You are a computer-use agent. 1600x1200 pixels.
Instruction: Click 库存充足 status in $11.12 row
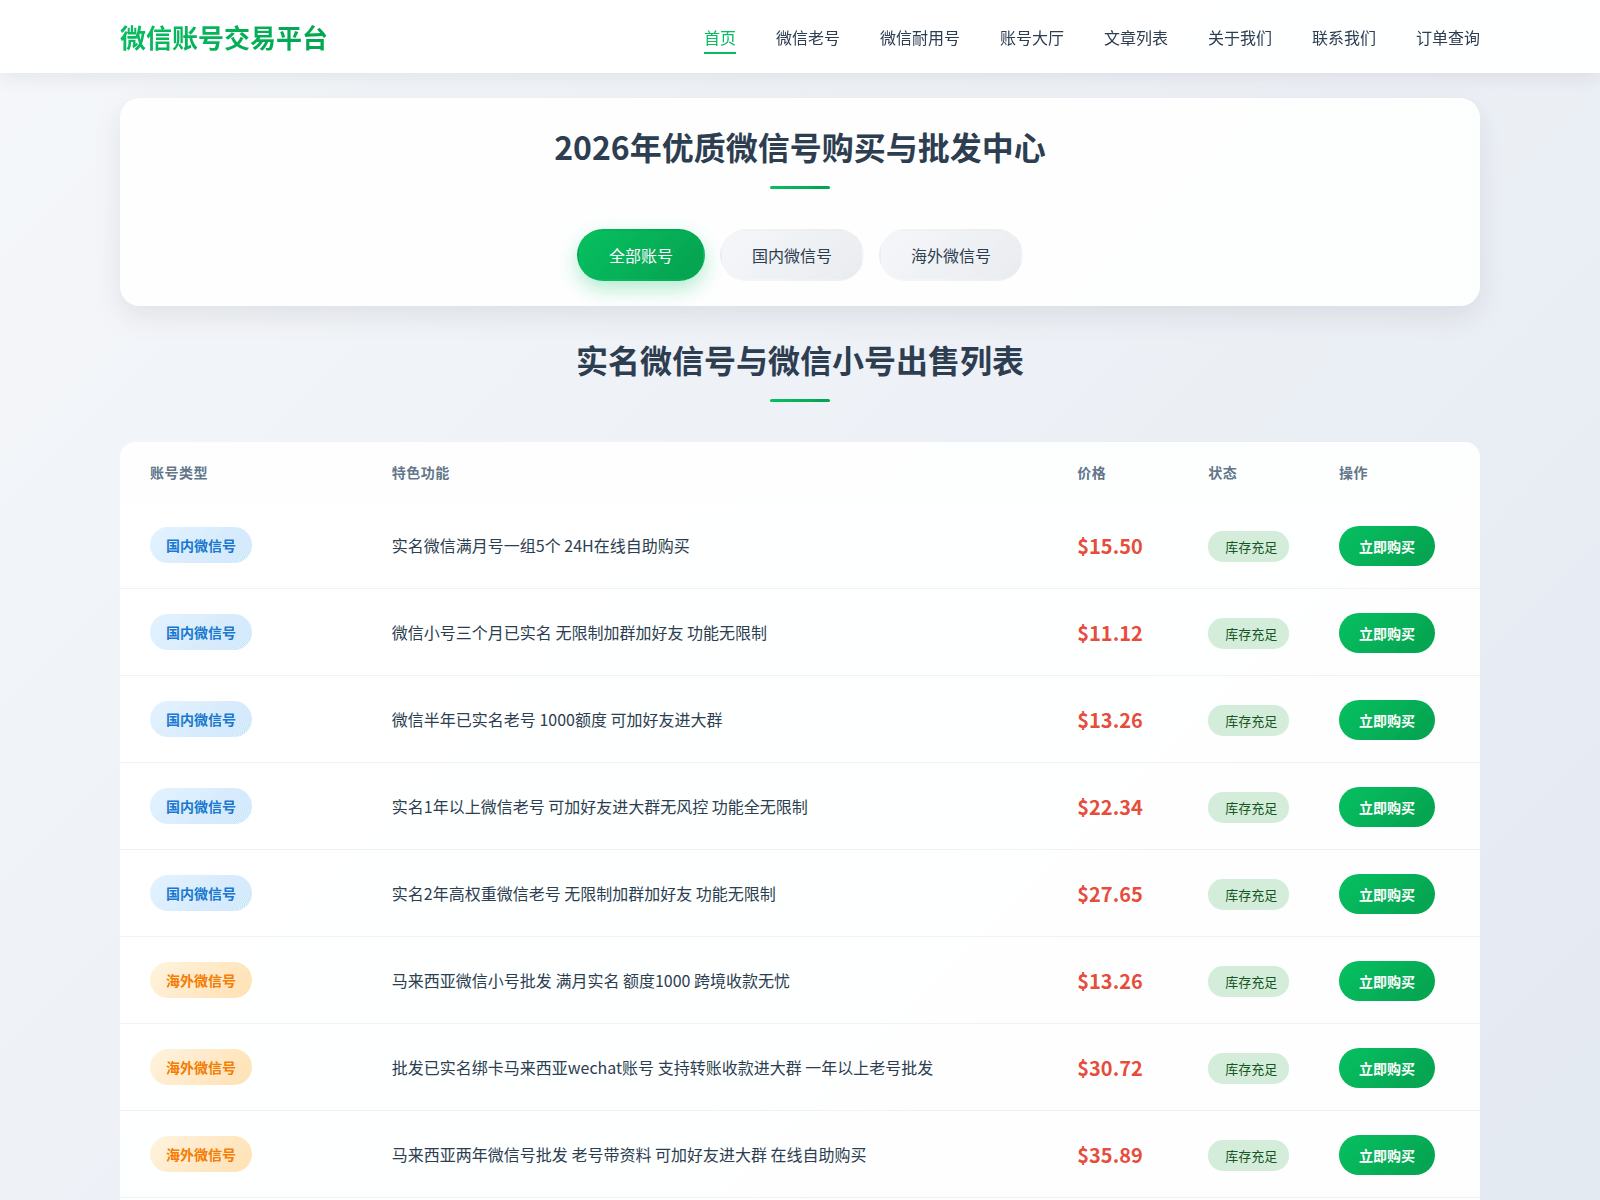(1249, 634)
